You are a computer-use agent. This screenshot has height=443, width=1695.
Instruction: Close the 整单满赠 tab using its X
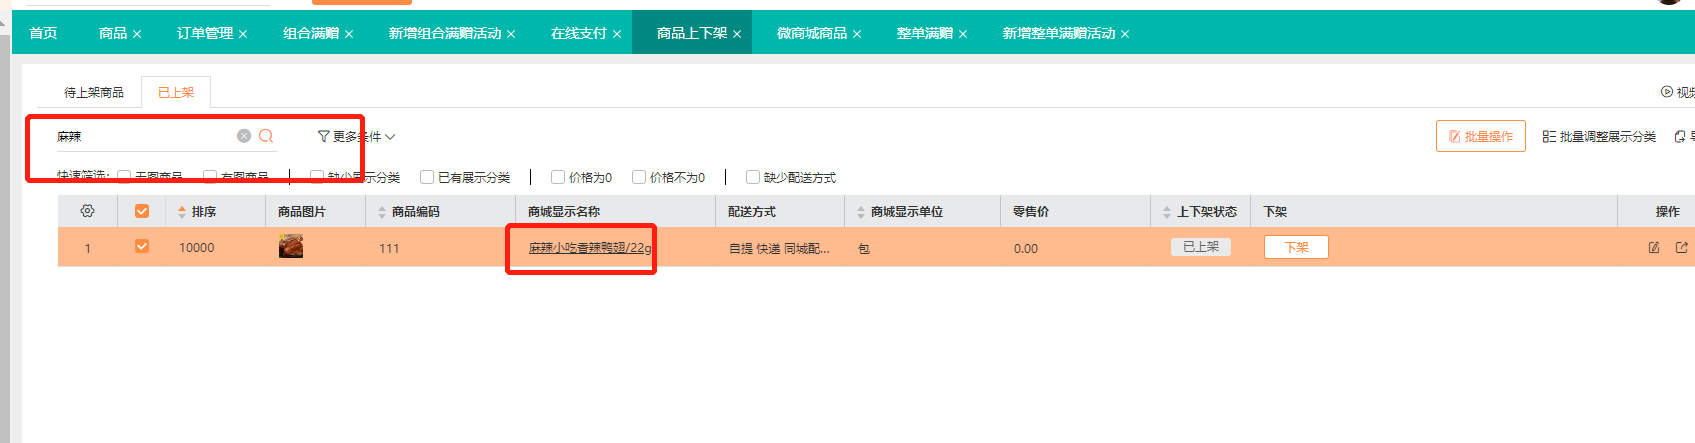(x=963, y=34)
